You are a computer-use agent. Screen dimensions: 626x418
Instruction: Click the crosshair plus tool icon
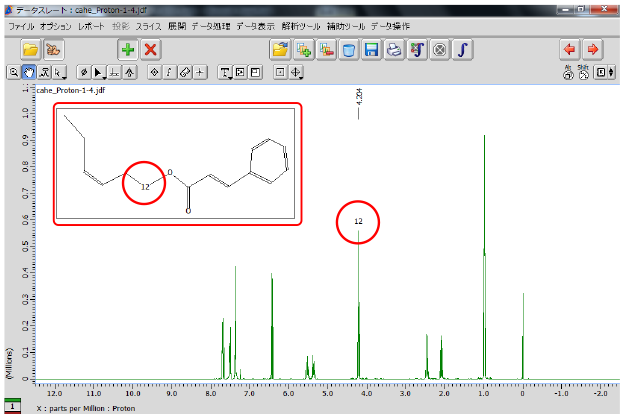[x=200, y=72]
